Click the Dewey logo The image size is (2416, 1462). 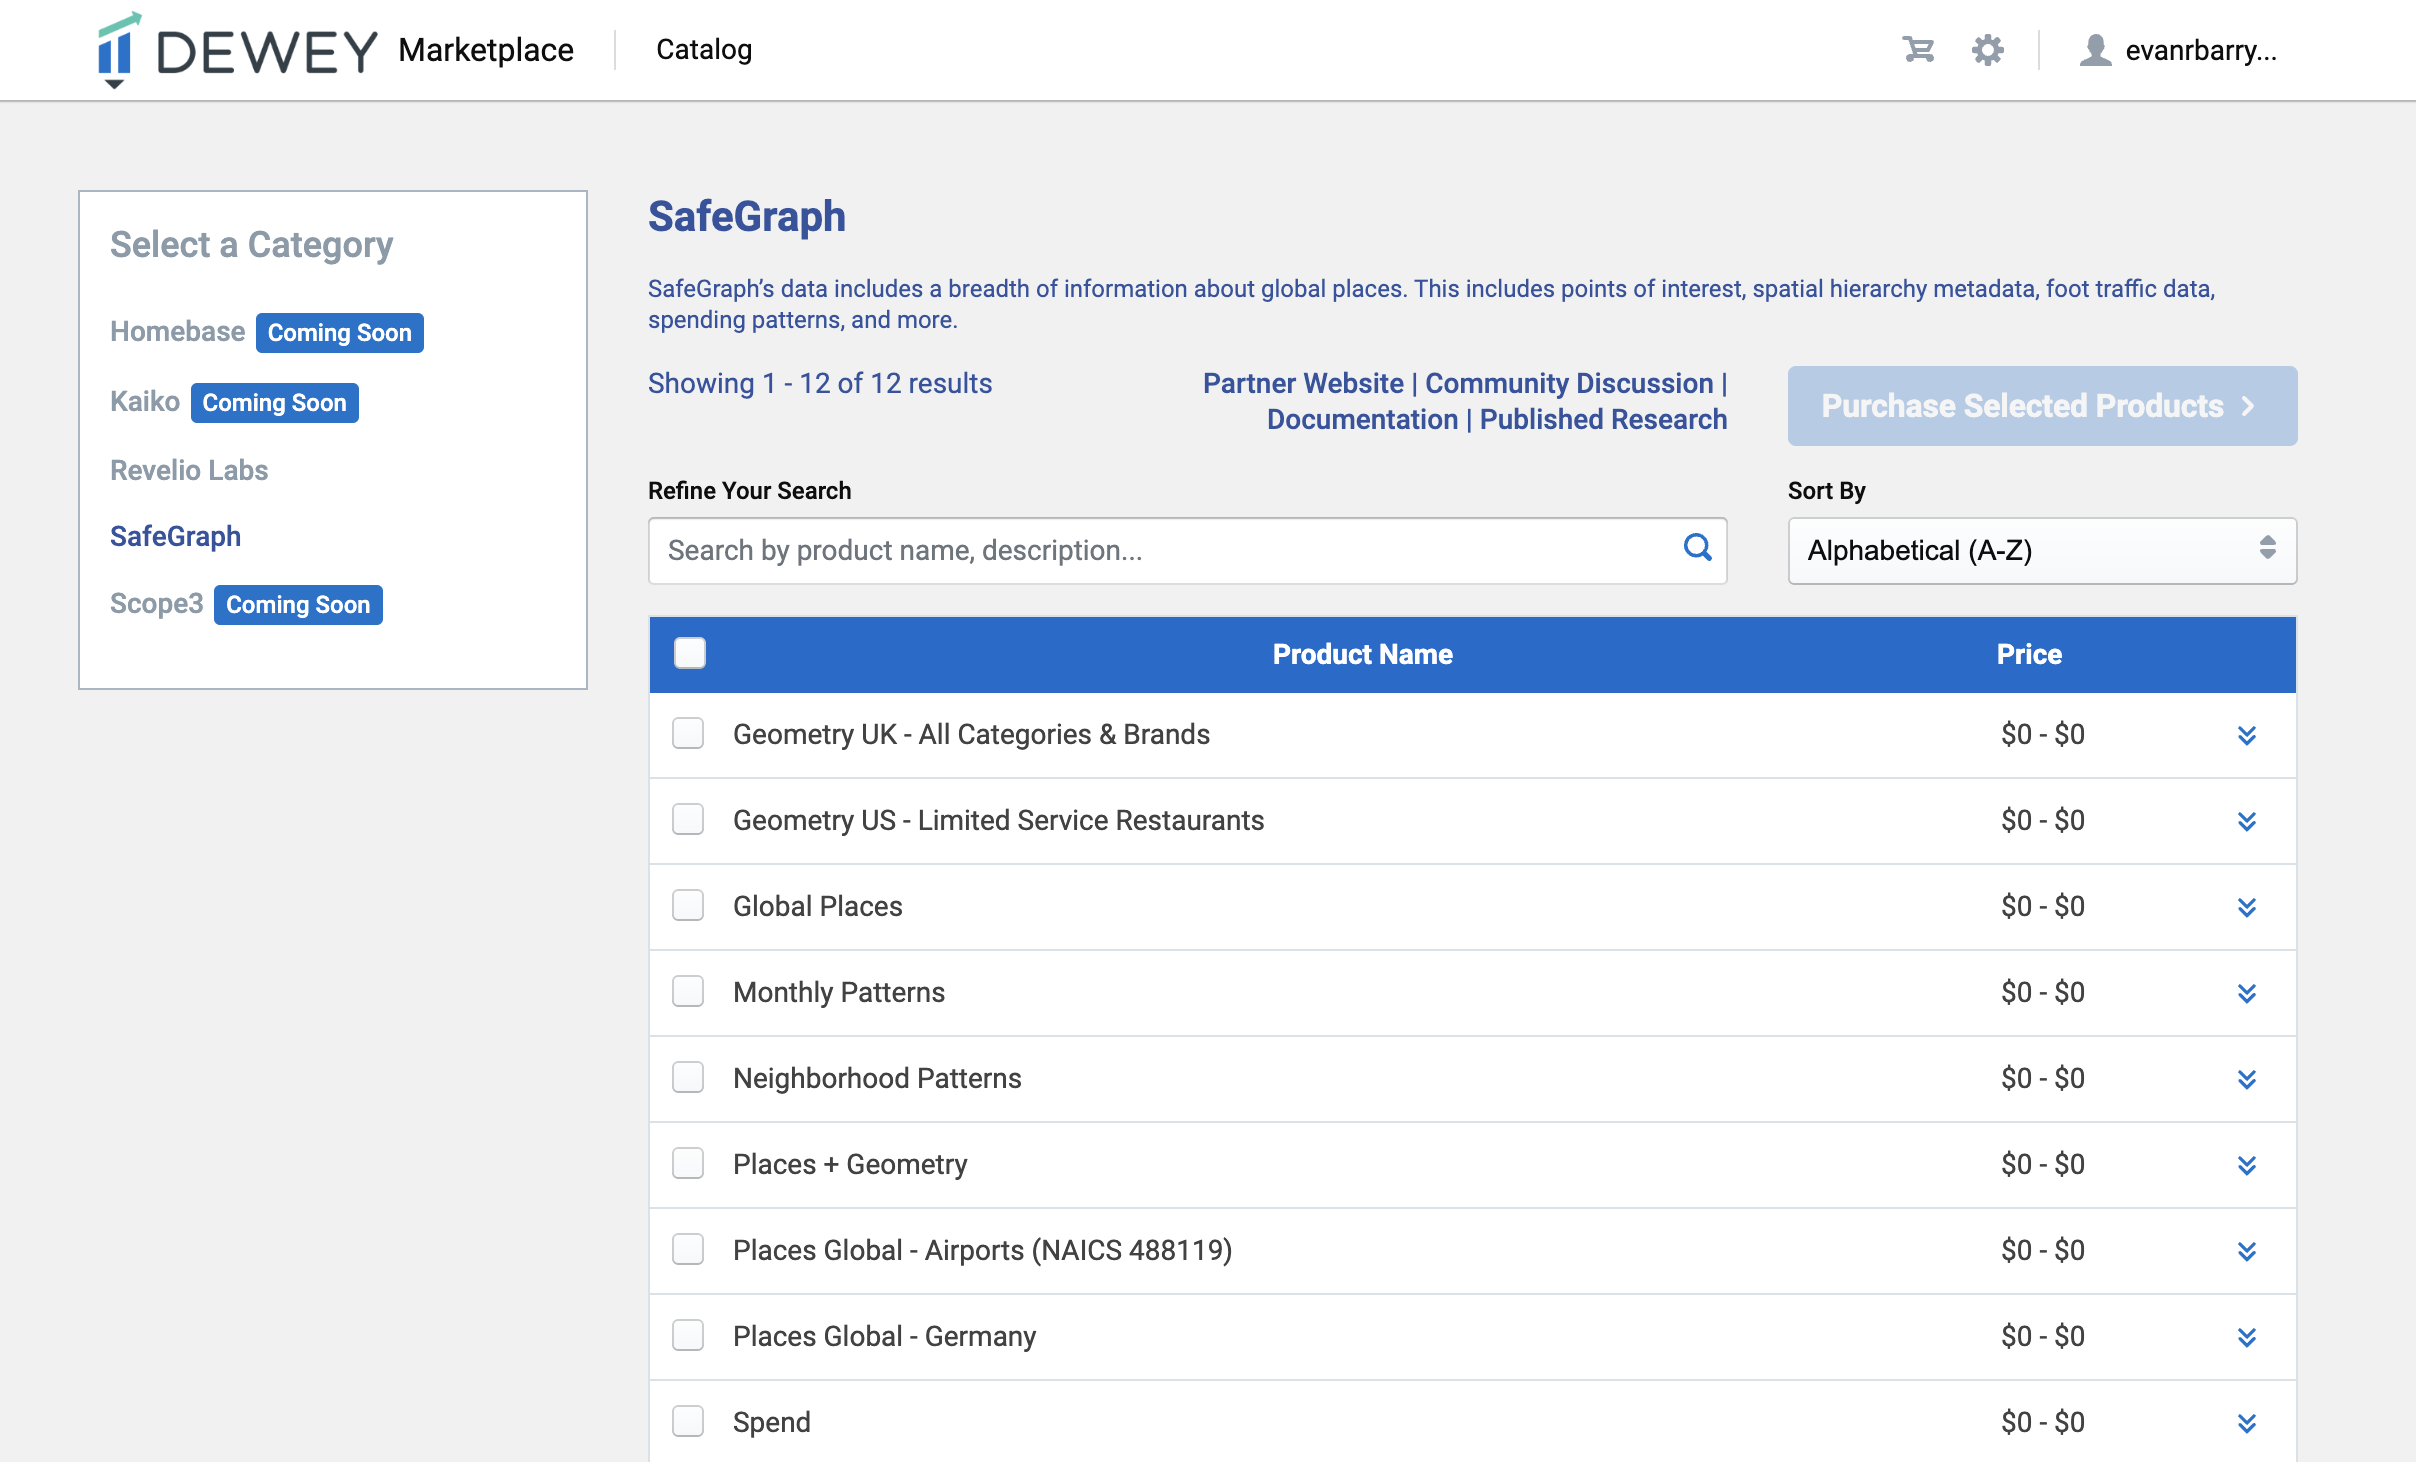[x=238, y=50]
